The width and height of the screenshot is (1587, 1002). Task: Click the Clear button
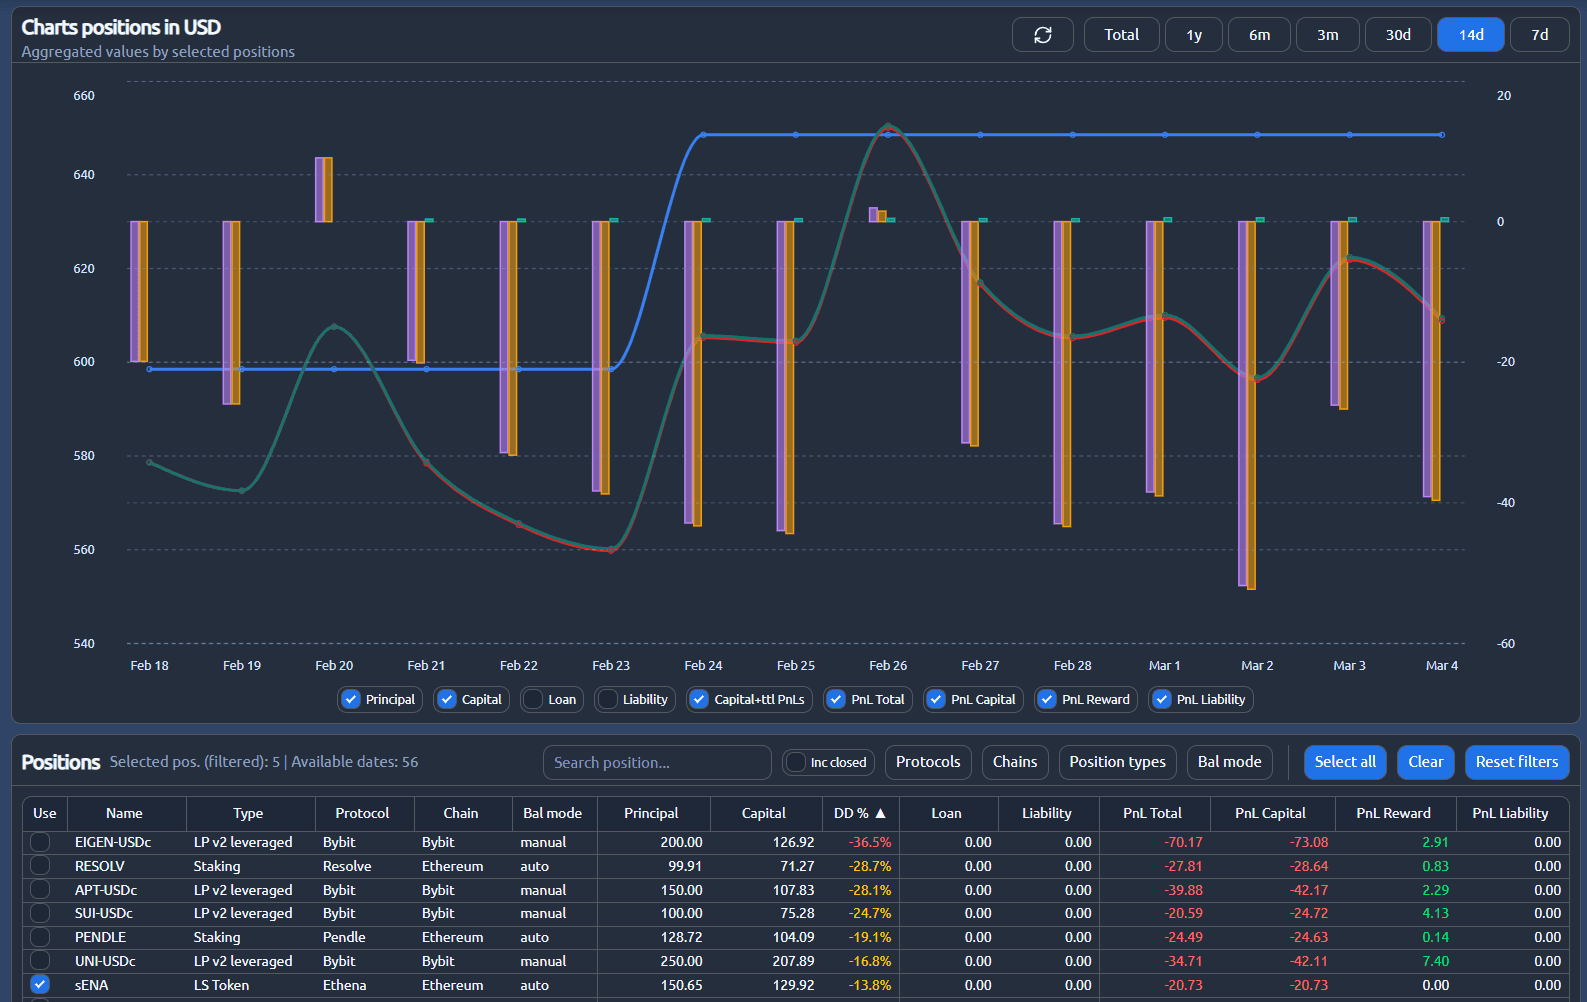click(1425, 762)
